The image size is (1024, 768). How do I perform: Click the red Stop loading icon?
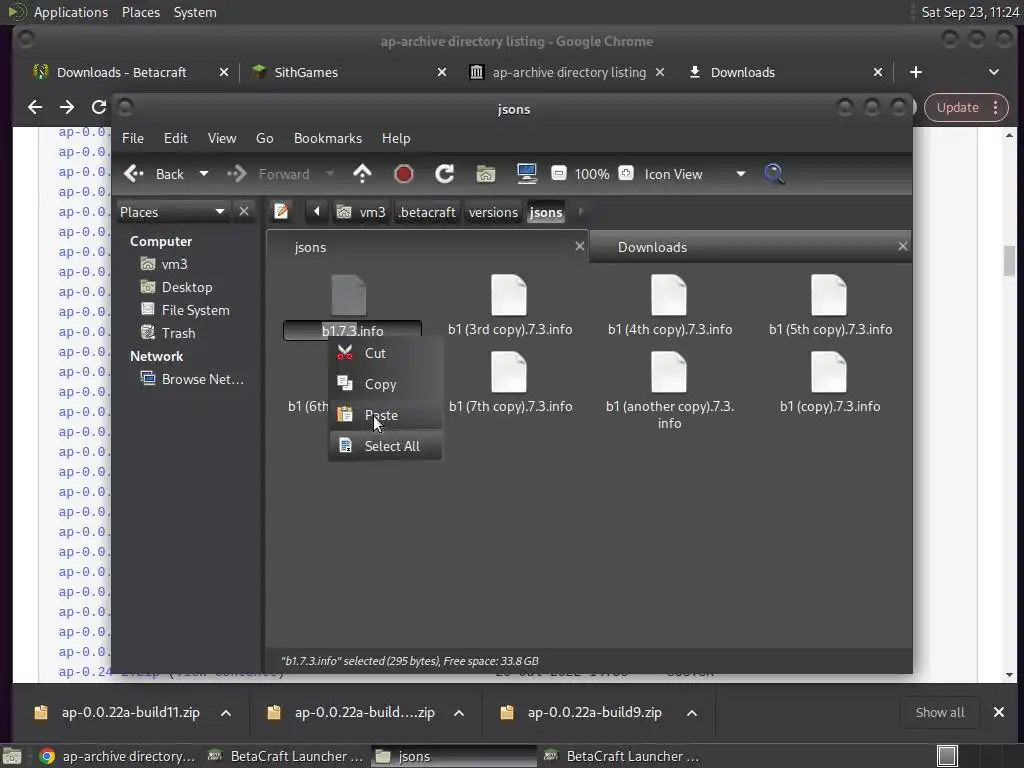tap(404, 174)
